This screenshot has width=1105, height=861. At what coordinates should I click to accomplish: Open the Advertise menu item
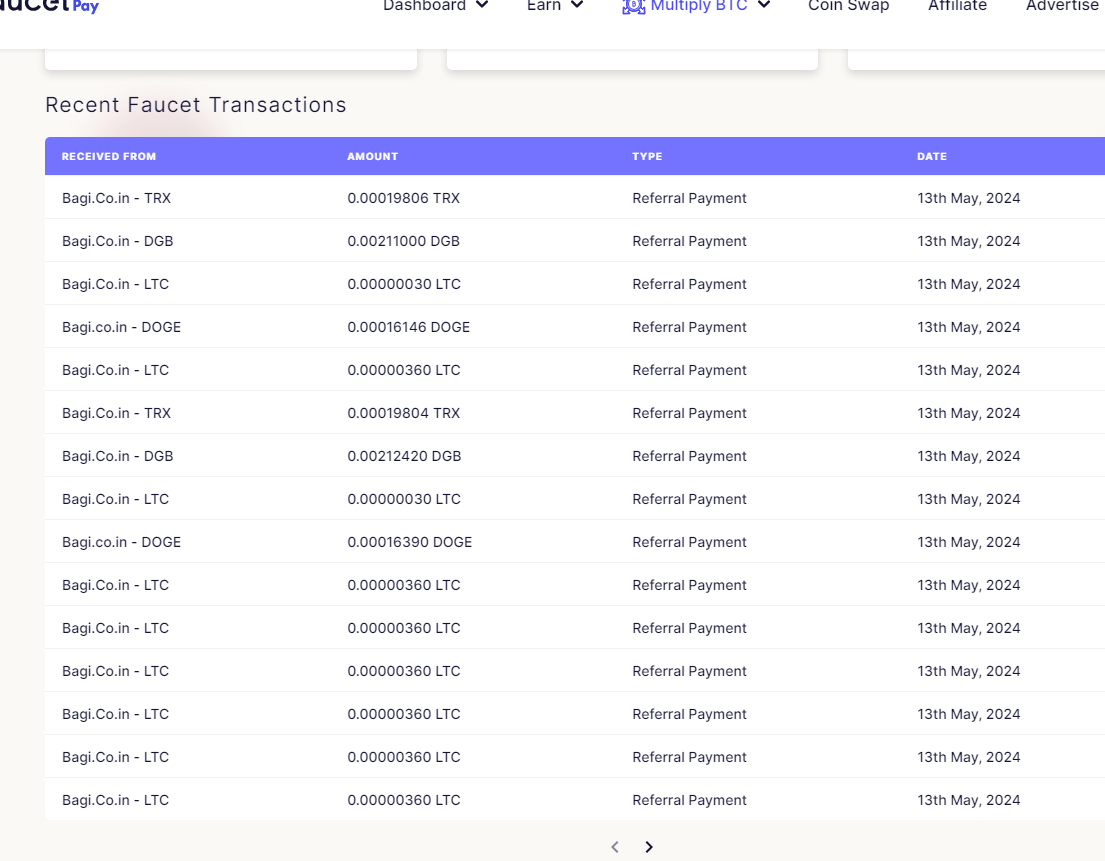[x=1062, y=6]
